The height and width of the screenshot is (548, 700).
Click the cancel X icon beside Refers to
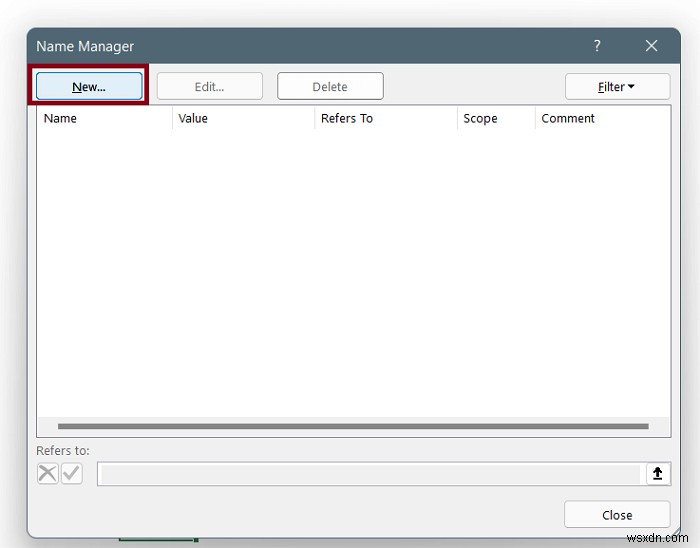point(47,473)
